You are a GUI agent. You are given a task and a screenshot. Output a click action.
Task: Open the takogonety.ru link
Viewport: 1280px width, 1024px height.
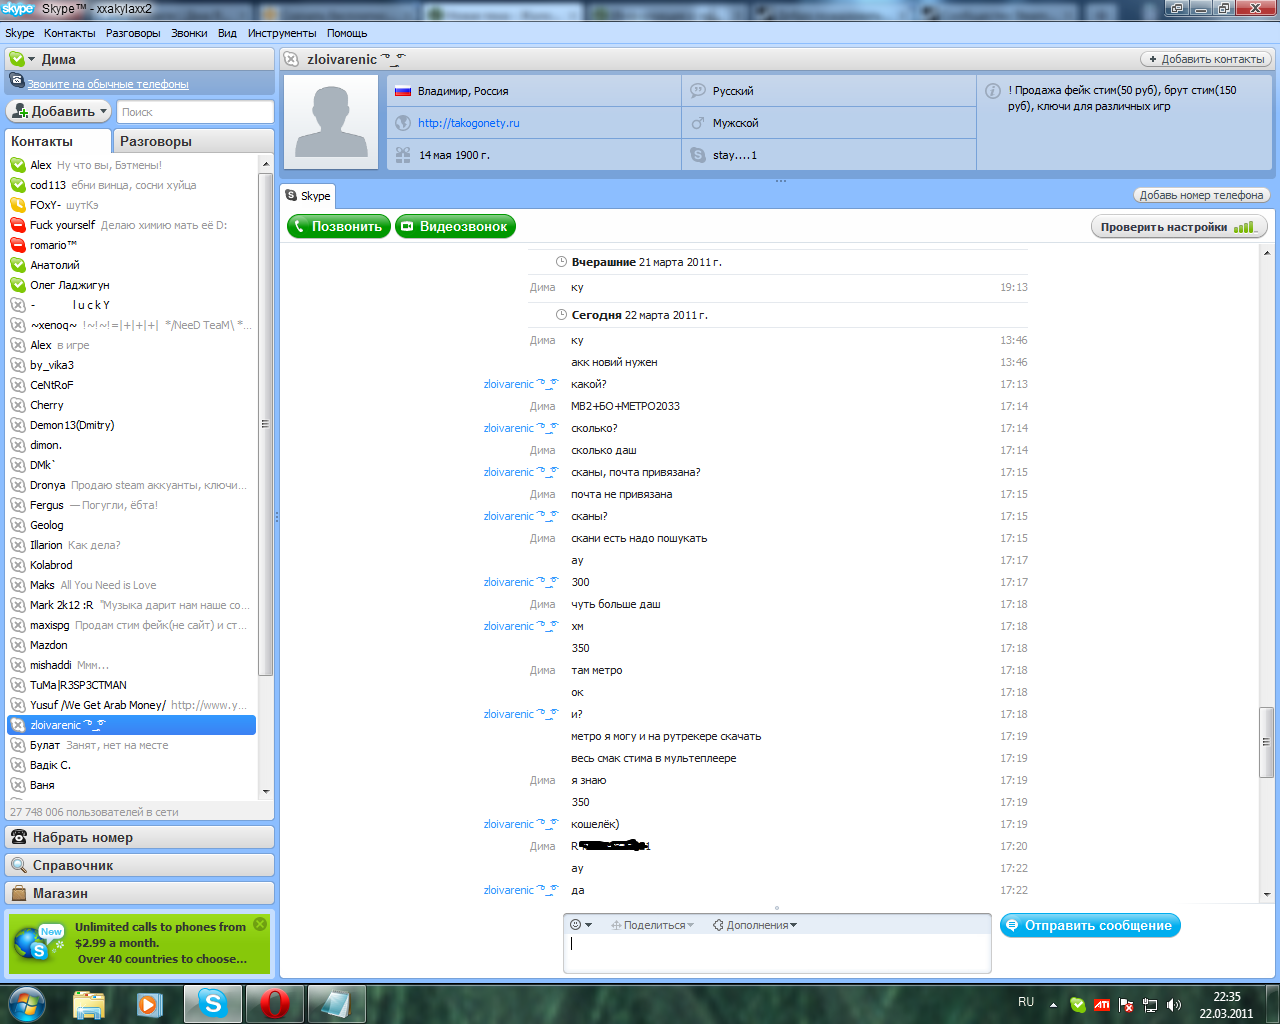468,123
